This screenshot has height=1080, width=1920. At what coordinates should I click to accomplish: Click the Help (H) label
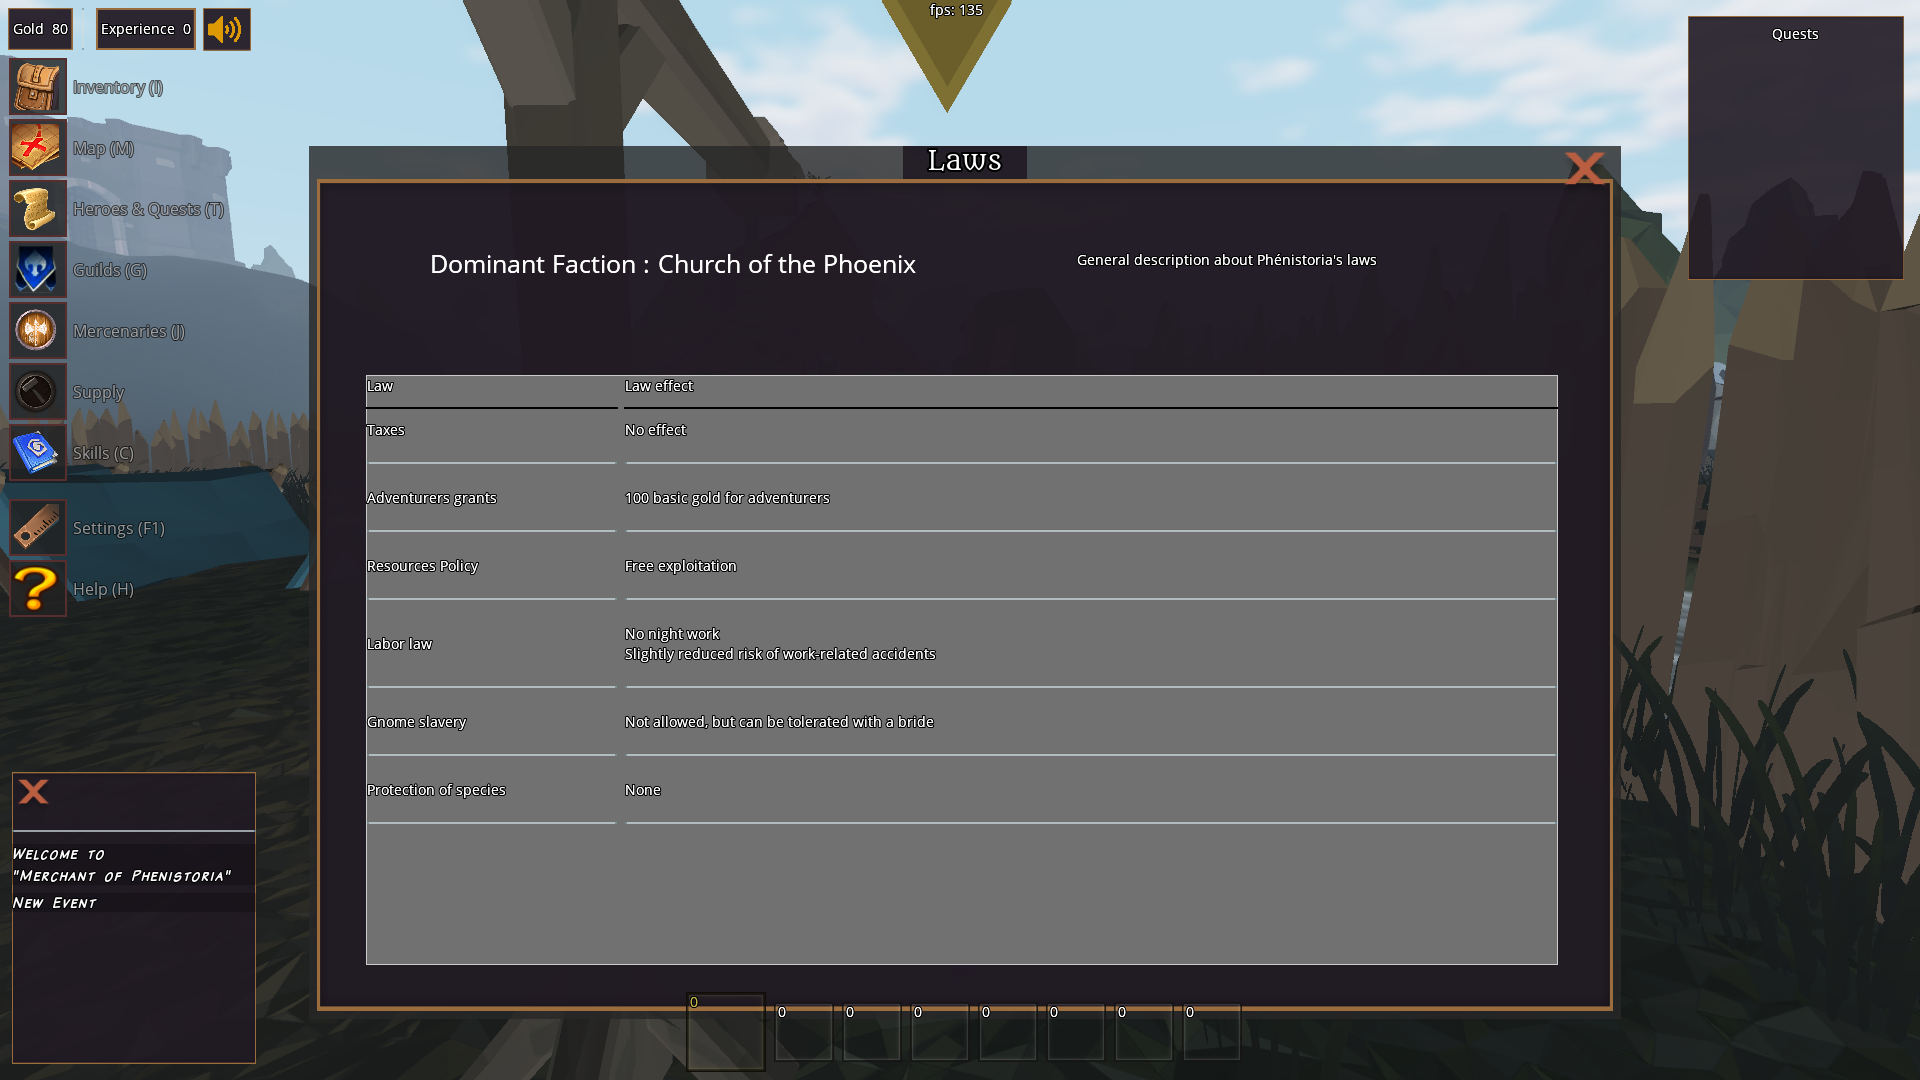click(x=103, y=589)
